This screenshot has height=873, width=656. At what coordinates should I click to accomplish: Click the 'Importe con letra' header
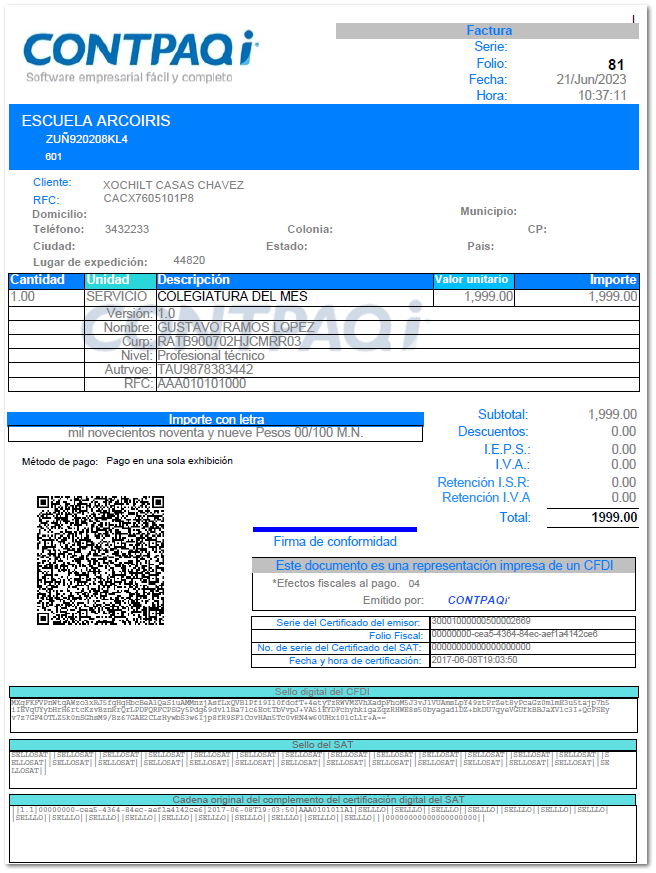coord(216,419)
